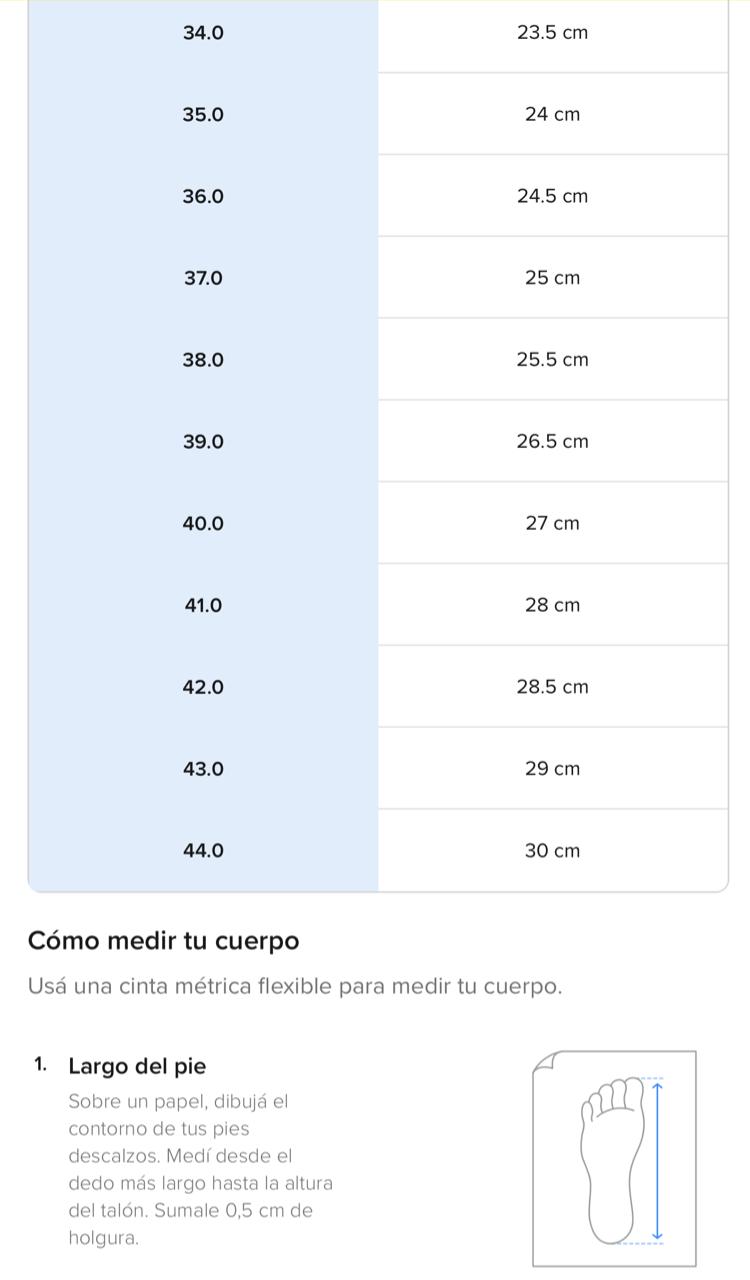Click the 30 cm measurement cell
Screen dimensions: 750x1280
click(x=552, y=852)
